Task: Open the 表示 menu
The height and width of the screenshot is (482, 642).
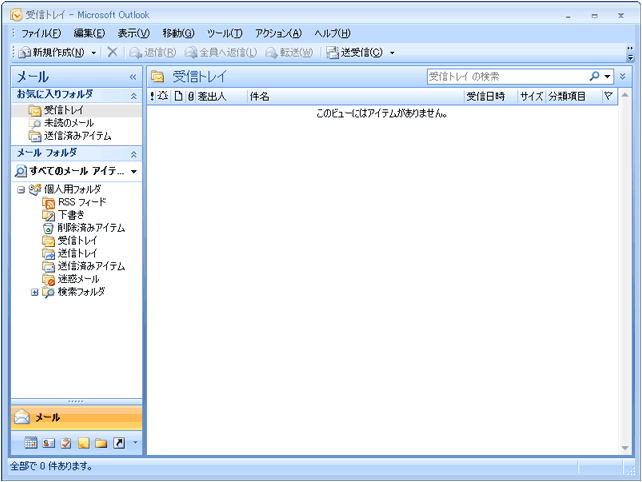Action: click(x=133, y=33)
